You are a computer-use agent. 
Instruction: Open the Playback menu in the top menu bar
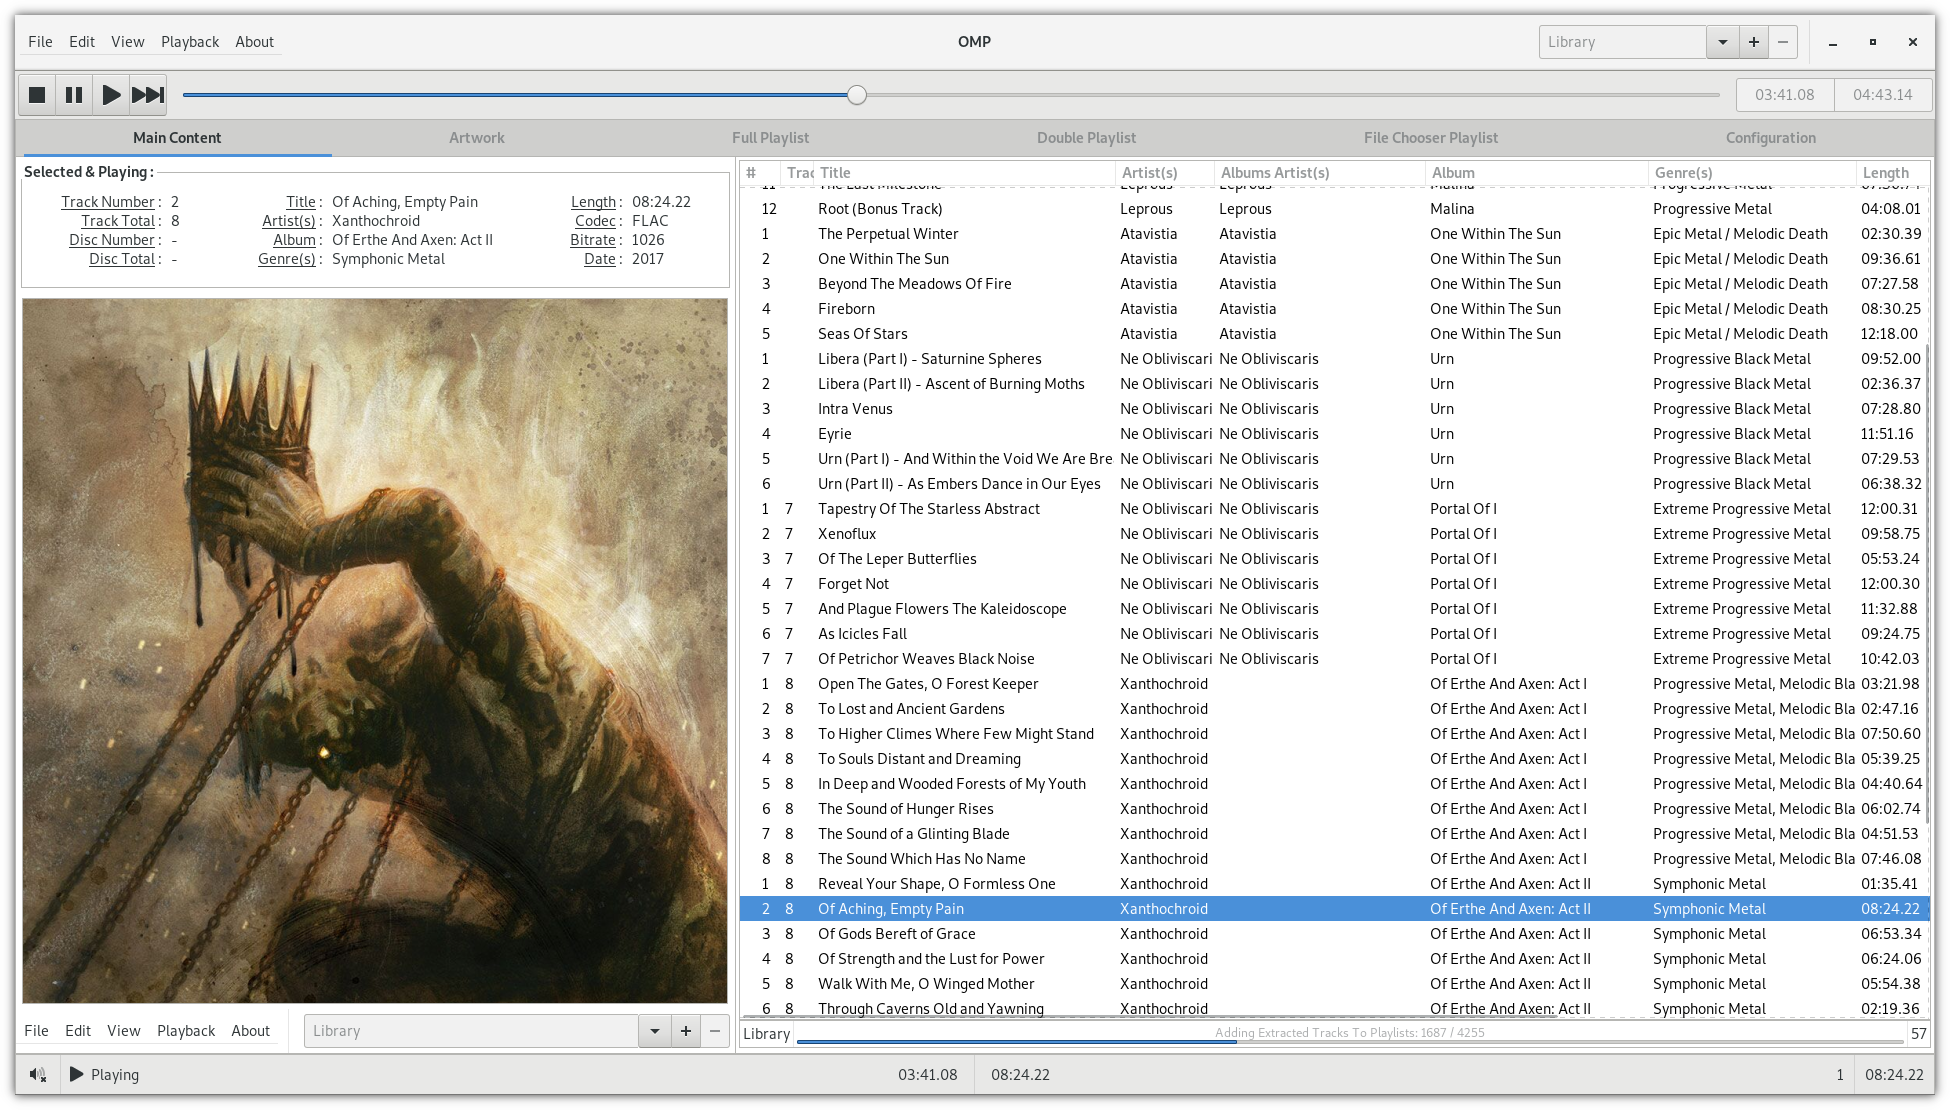[x=190, y=42]
